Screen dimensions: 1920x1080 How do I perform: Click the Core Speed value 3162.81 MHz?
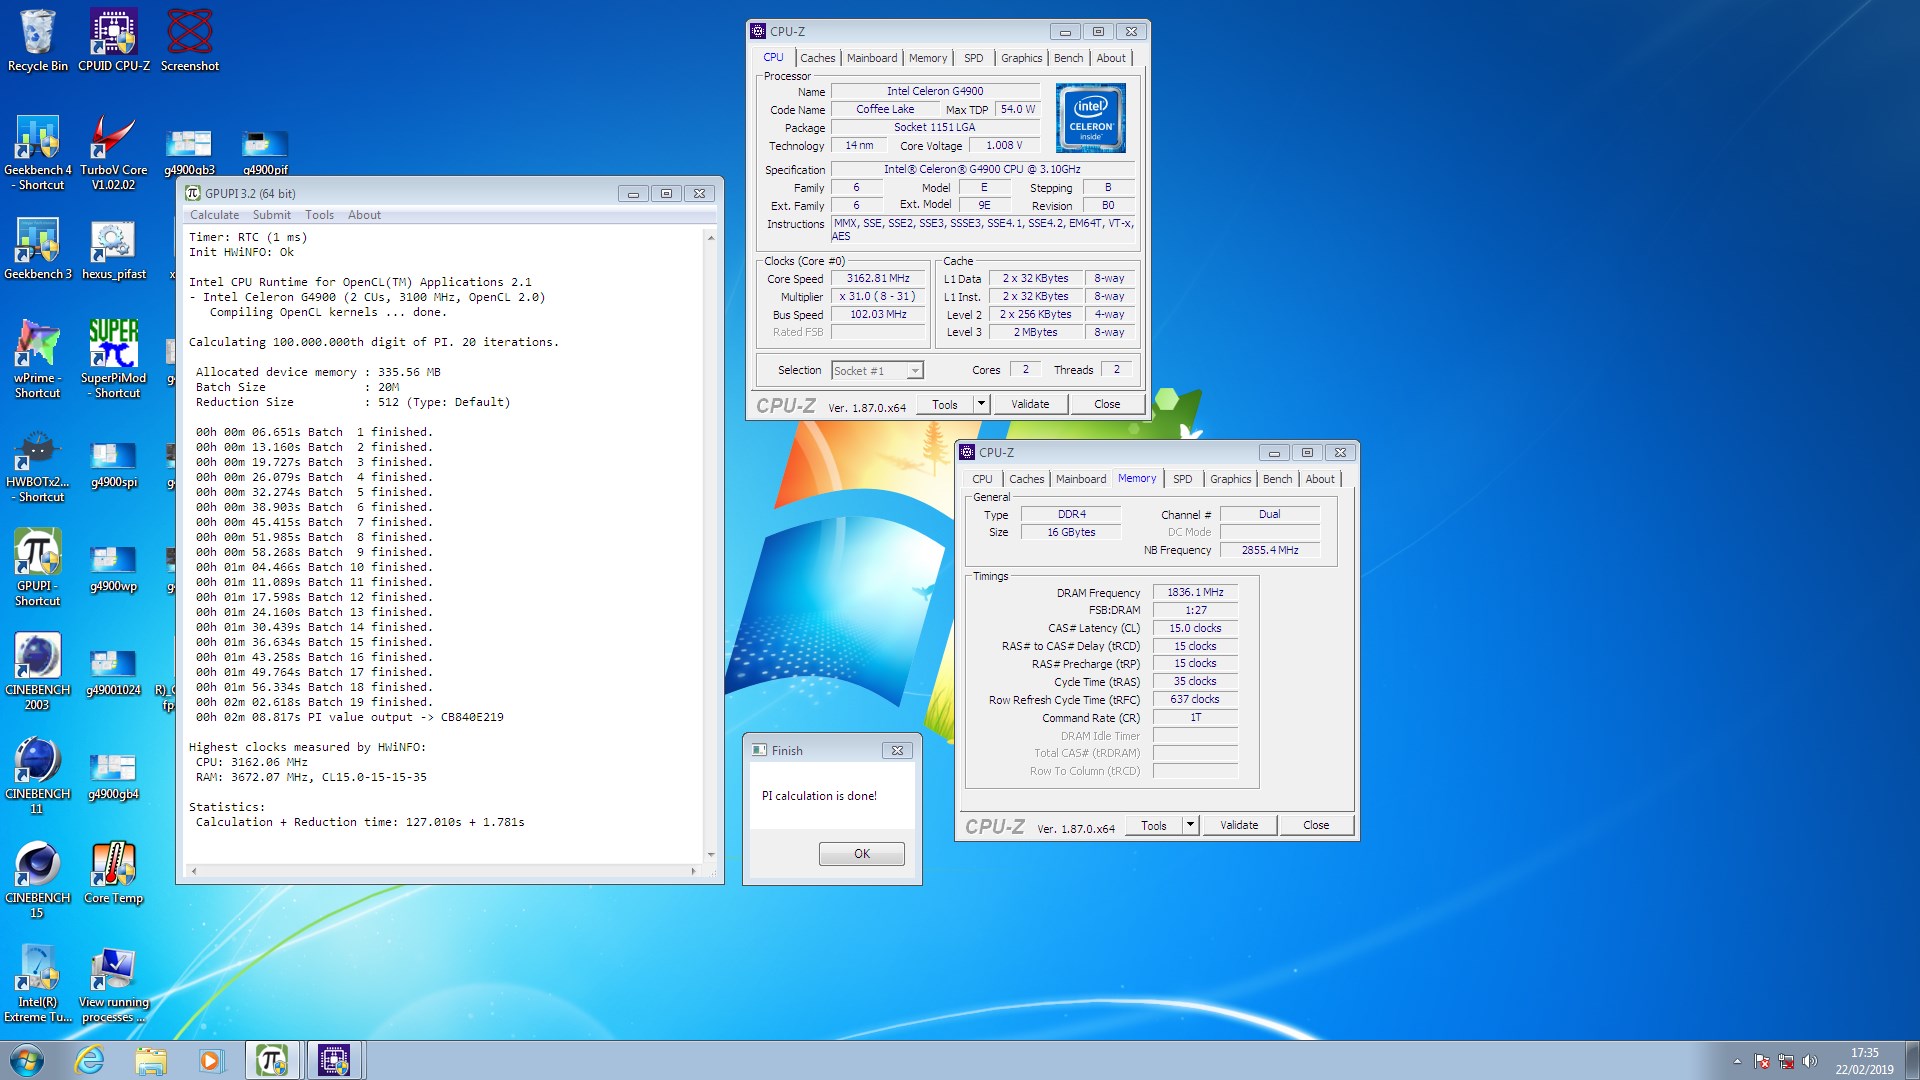[x=878, y=279]
